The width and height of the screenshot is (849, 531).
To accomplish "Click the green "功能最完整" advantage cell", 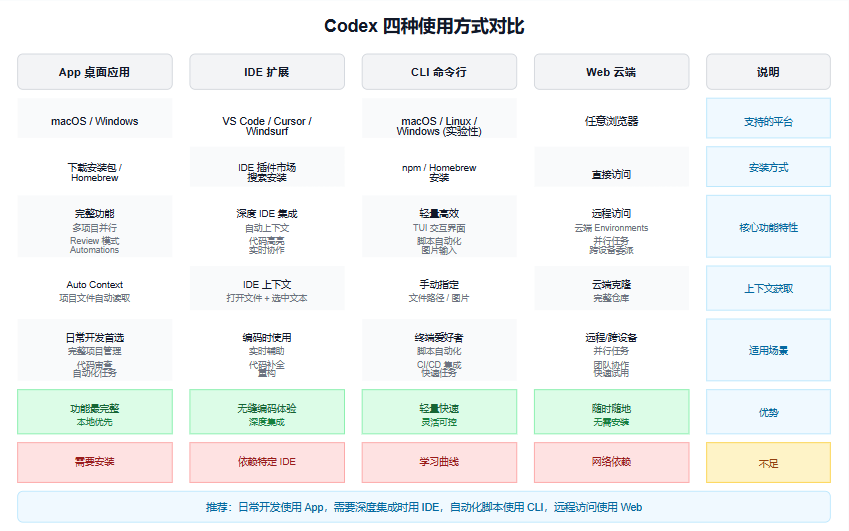I will (95, 412).
